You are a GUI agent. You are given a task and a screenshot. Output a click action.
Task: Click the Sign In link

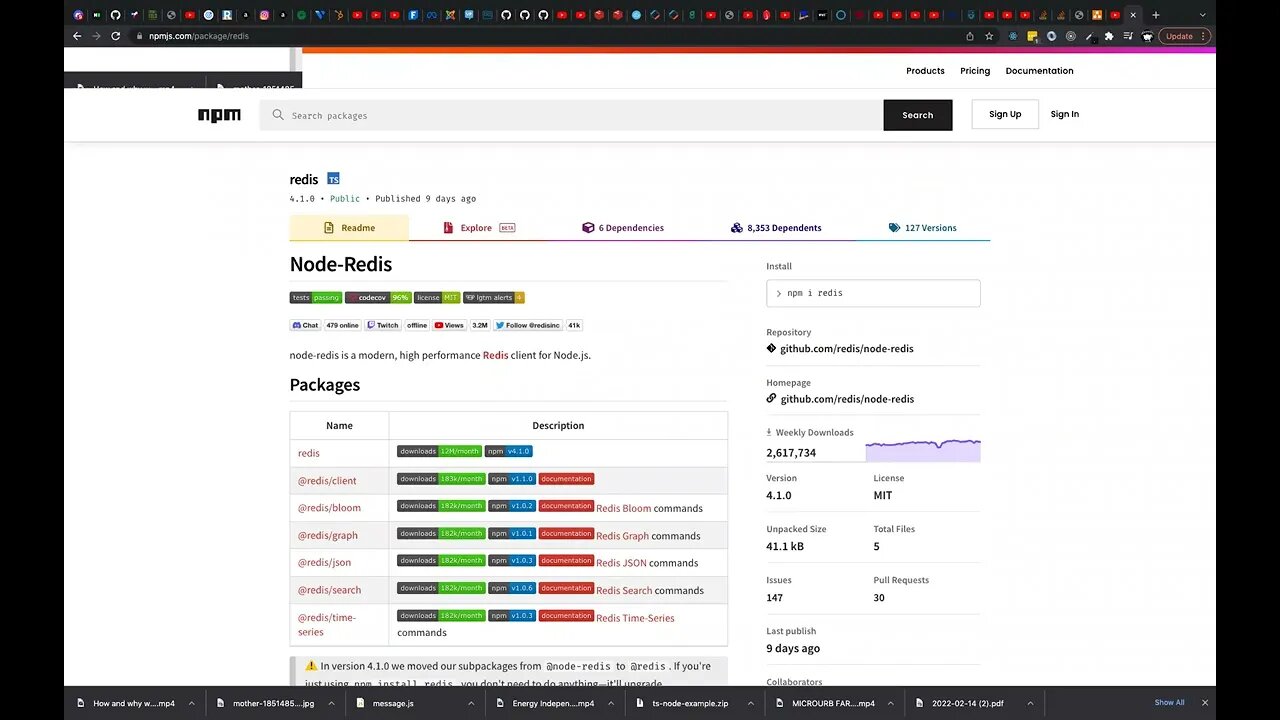click(x=1064, y=114)
